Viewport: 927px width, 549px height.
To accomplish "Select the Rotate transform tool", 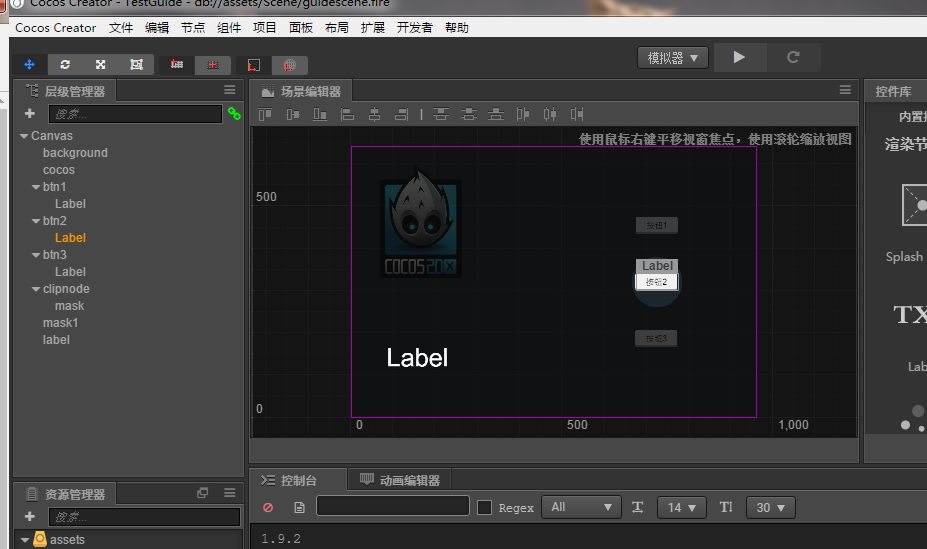I will click(x=65, y=64).
